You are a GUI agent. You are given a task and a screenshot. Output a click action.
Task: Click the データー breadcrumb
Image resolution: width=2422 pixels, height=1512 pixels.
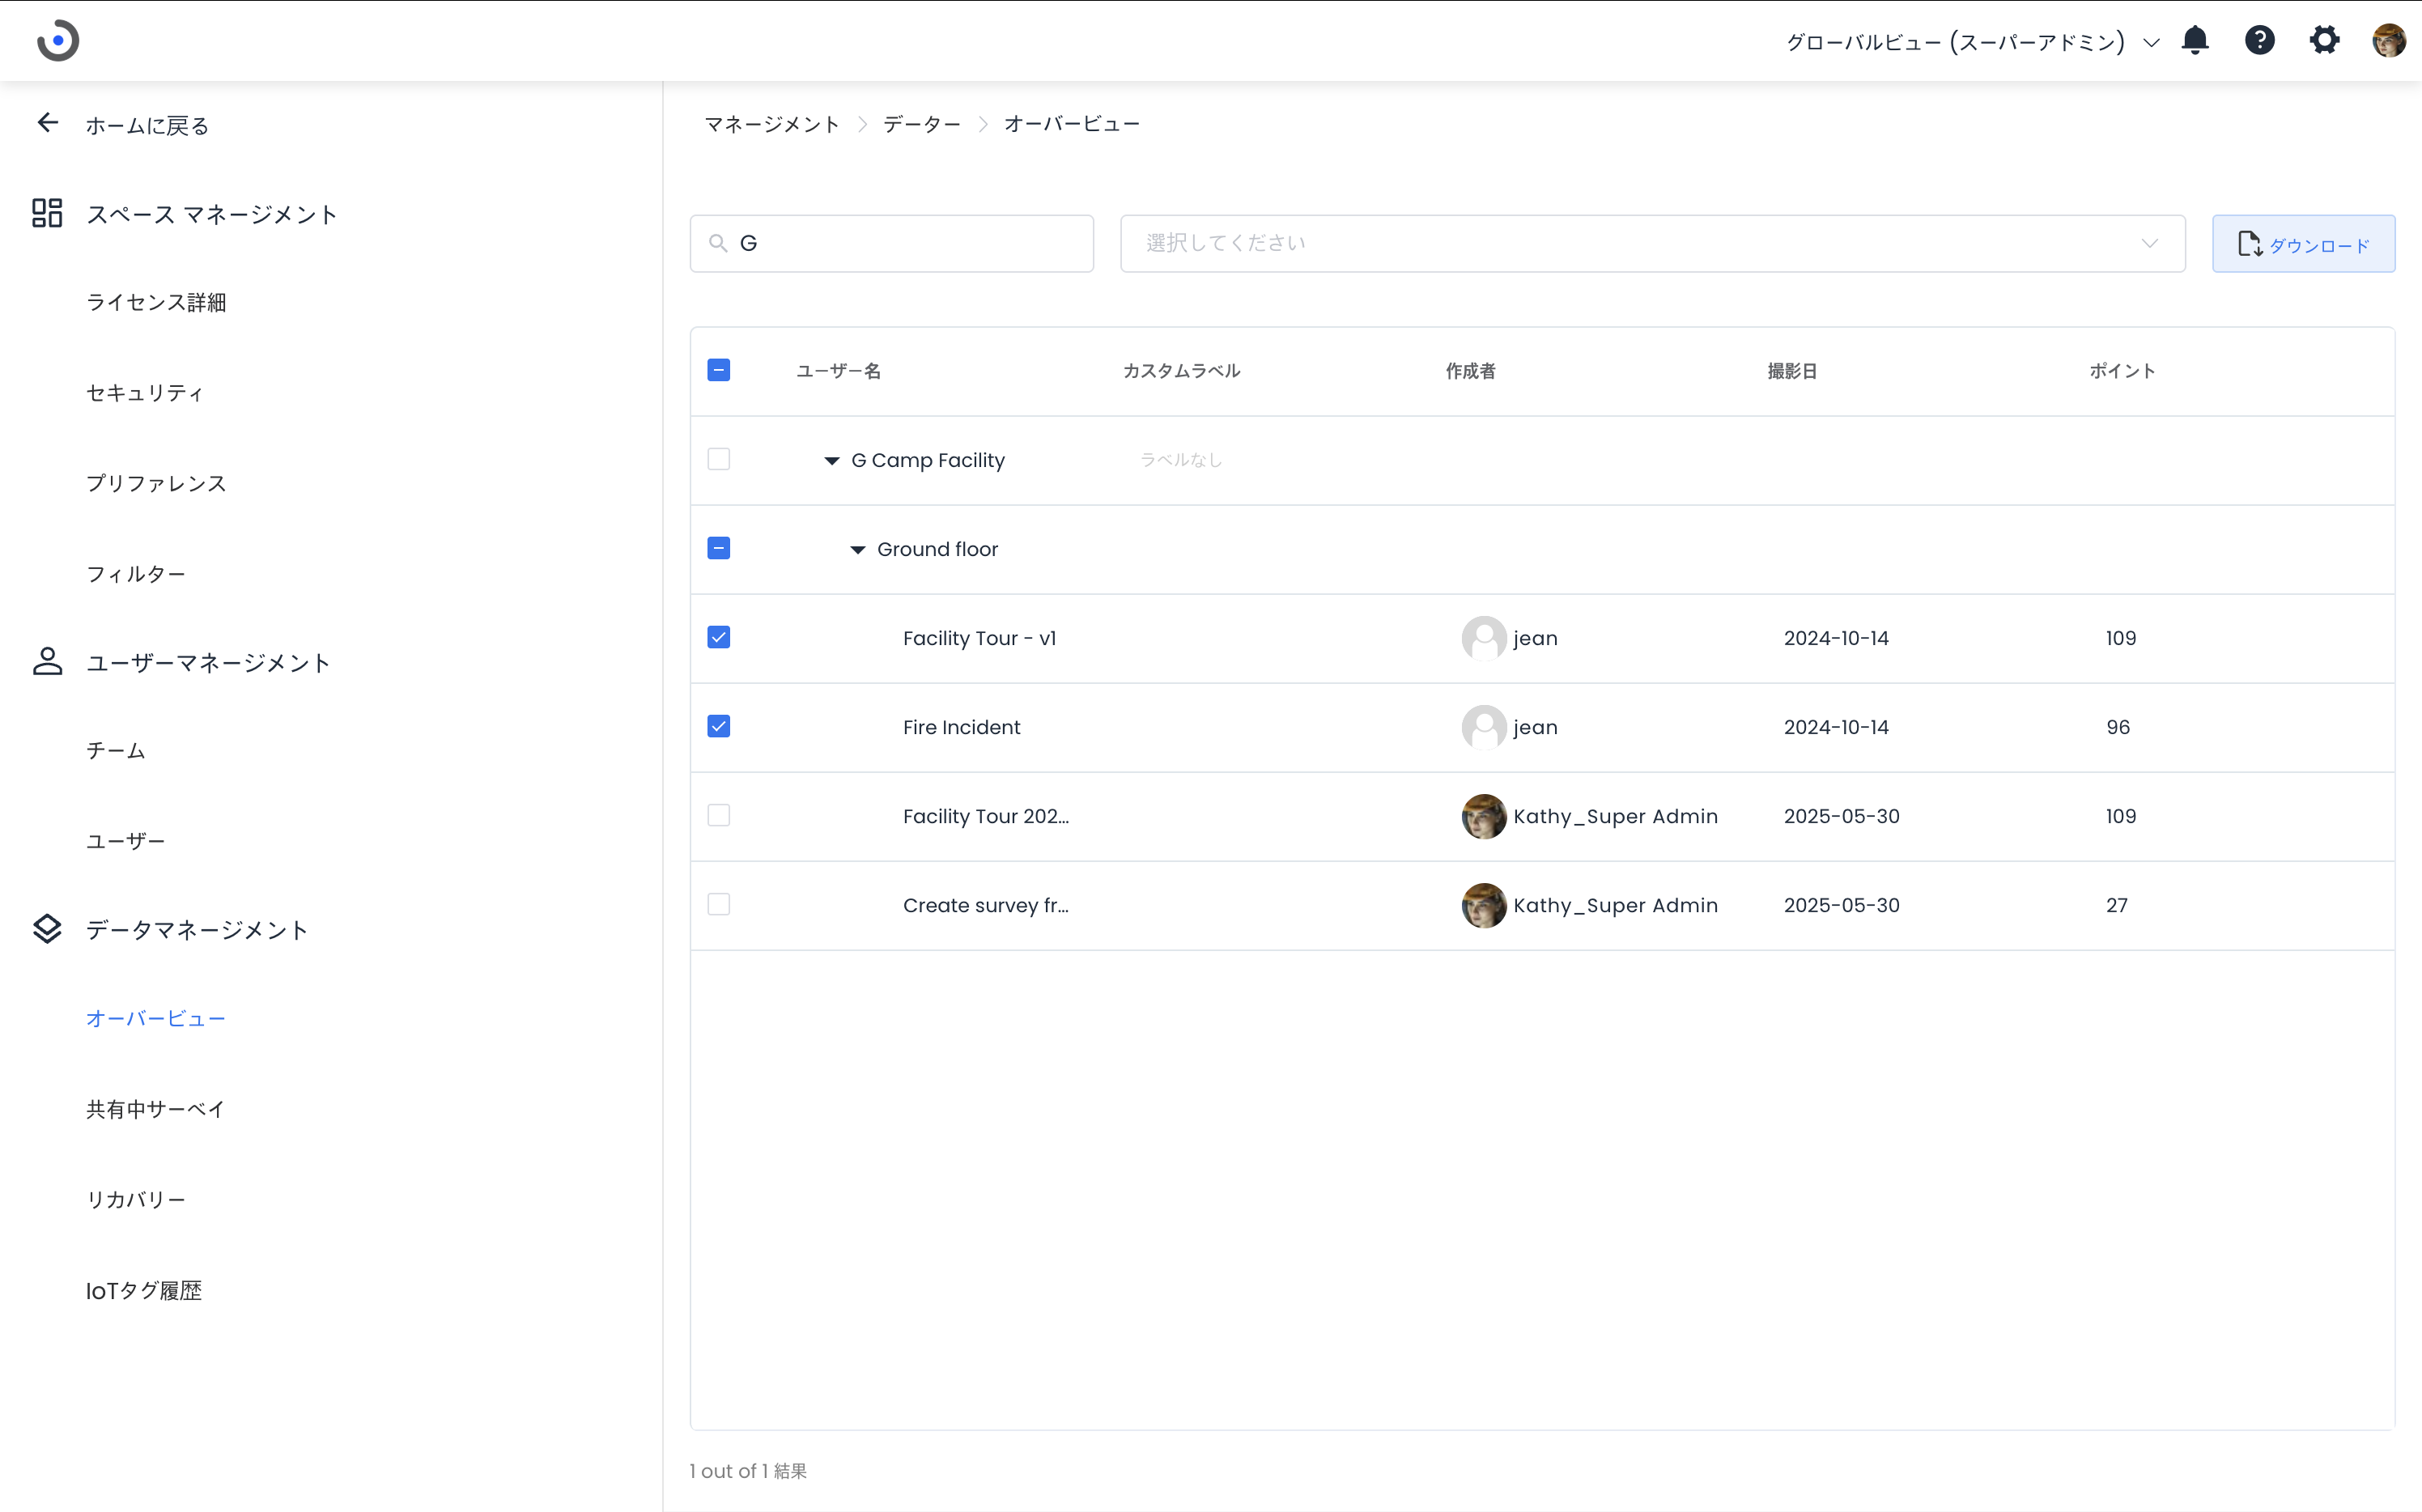[x=922, y=124]
